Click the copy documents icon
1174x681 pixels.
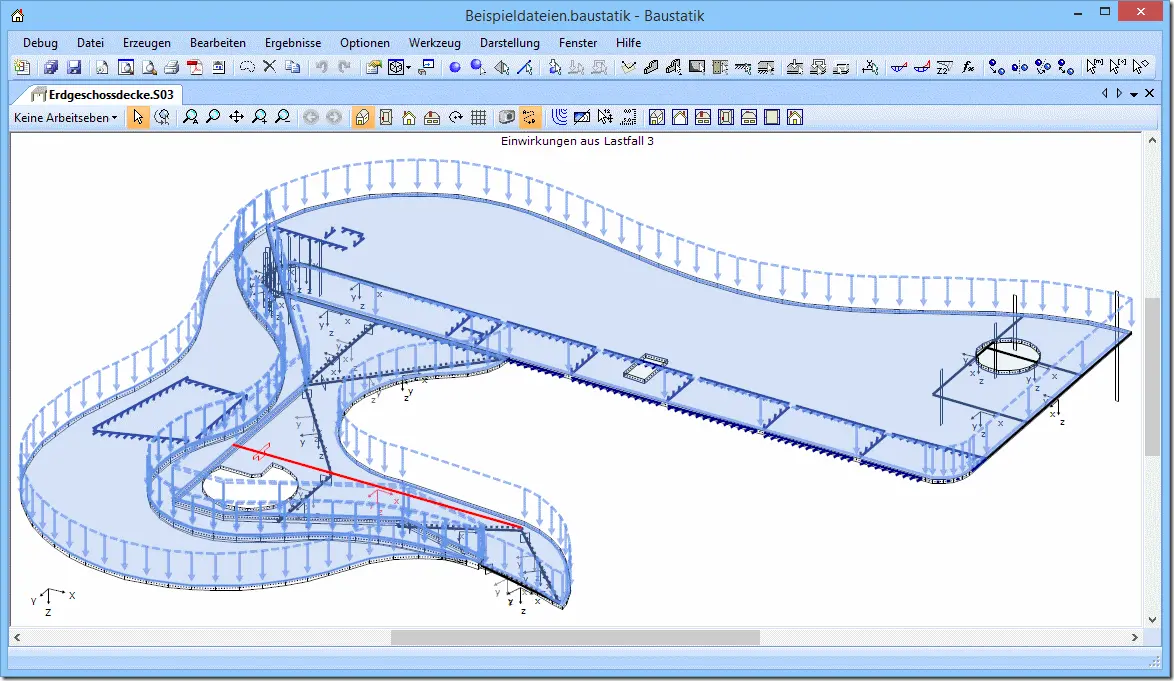[x=293, y=67]
